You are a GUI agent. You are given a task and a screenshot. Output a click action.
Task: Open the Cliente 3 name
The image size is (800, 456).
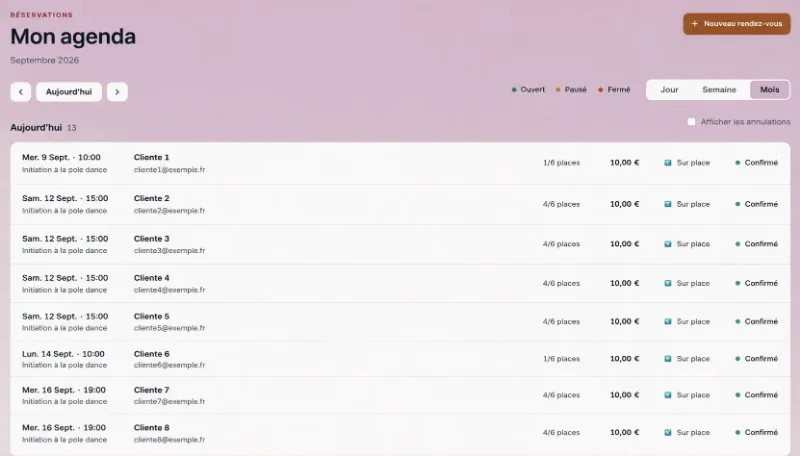(152, 239)
